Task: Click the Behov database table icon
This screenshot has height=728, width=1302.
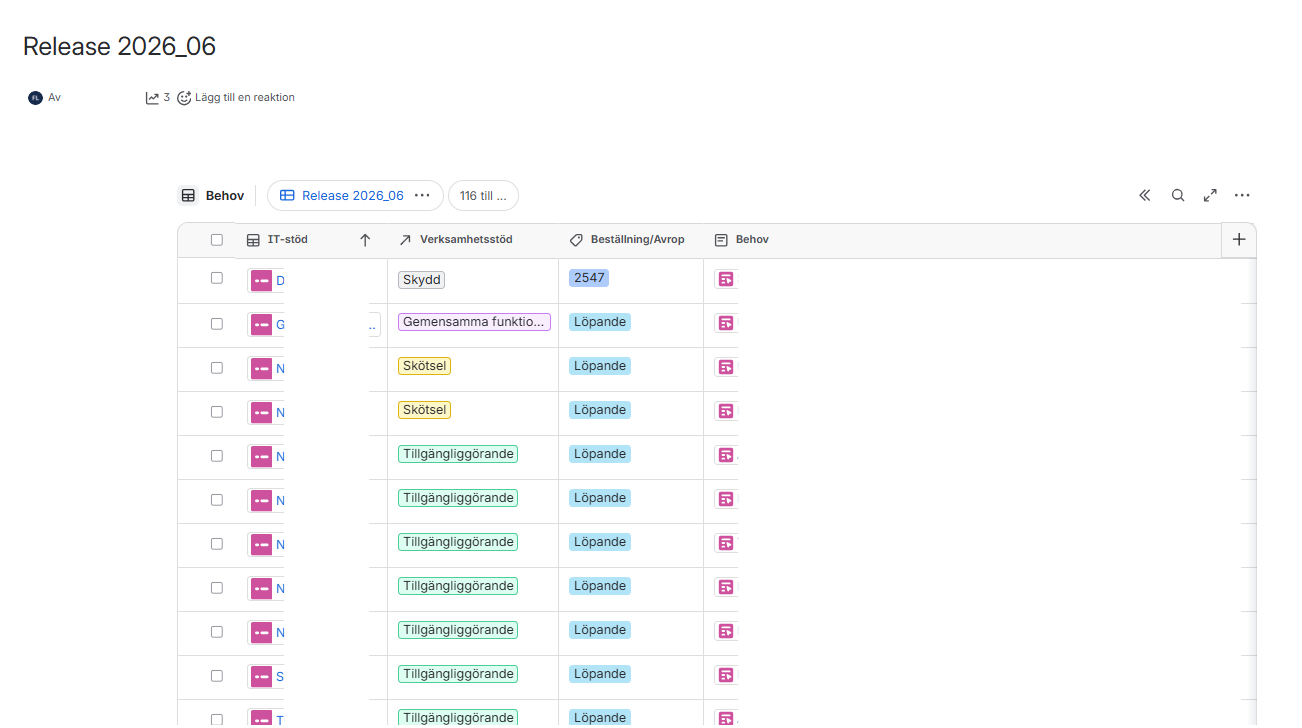Action: tap(188, 196)
